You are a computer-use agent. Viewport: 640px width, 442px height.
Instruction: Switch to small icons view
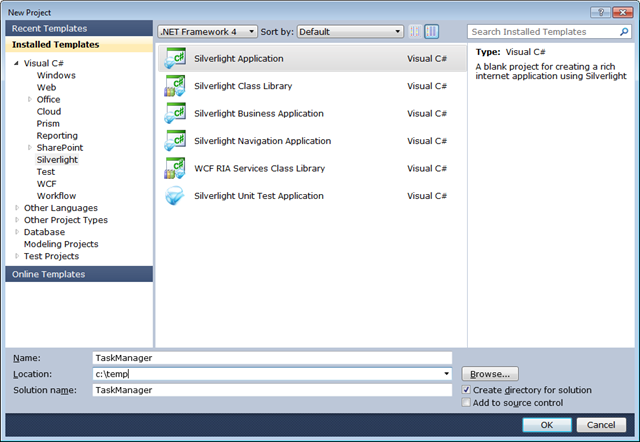point(415,32)
